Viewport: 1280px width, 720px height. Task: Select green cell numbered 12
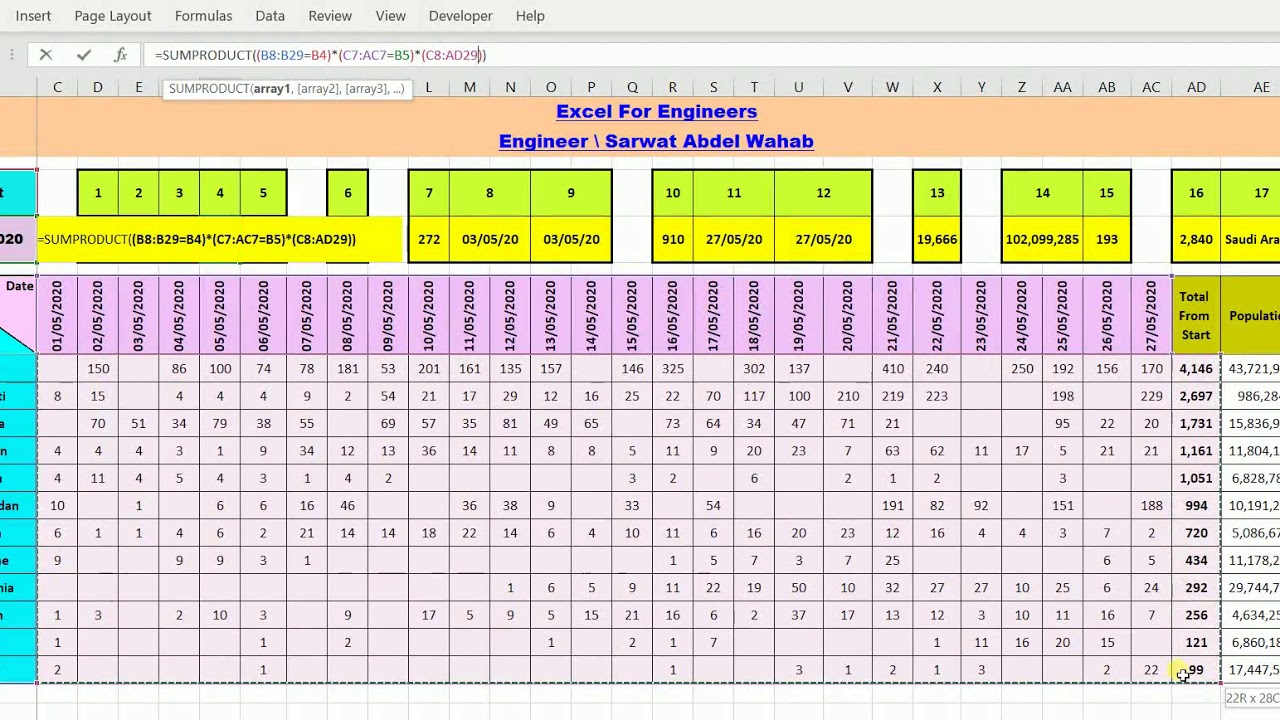(823, 193)
